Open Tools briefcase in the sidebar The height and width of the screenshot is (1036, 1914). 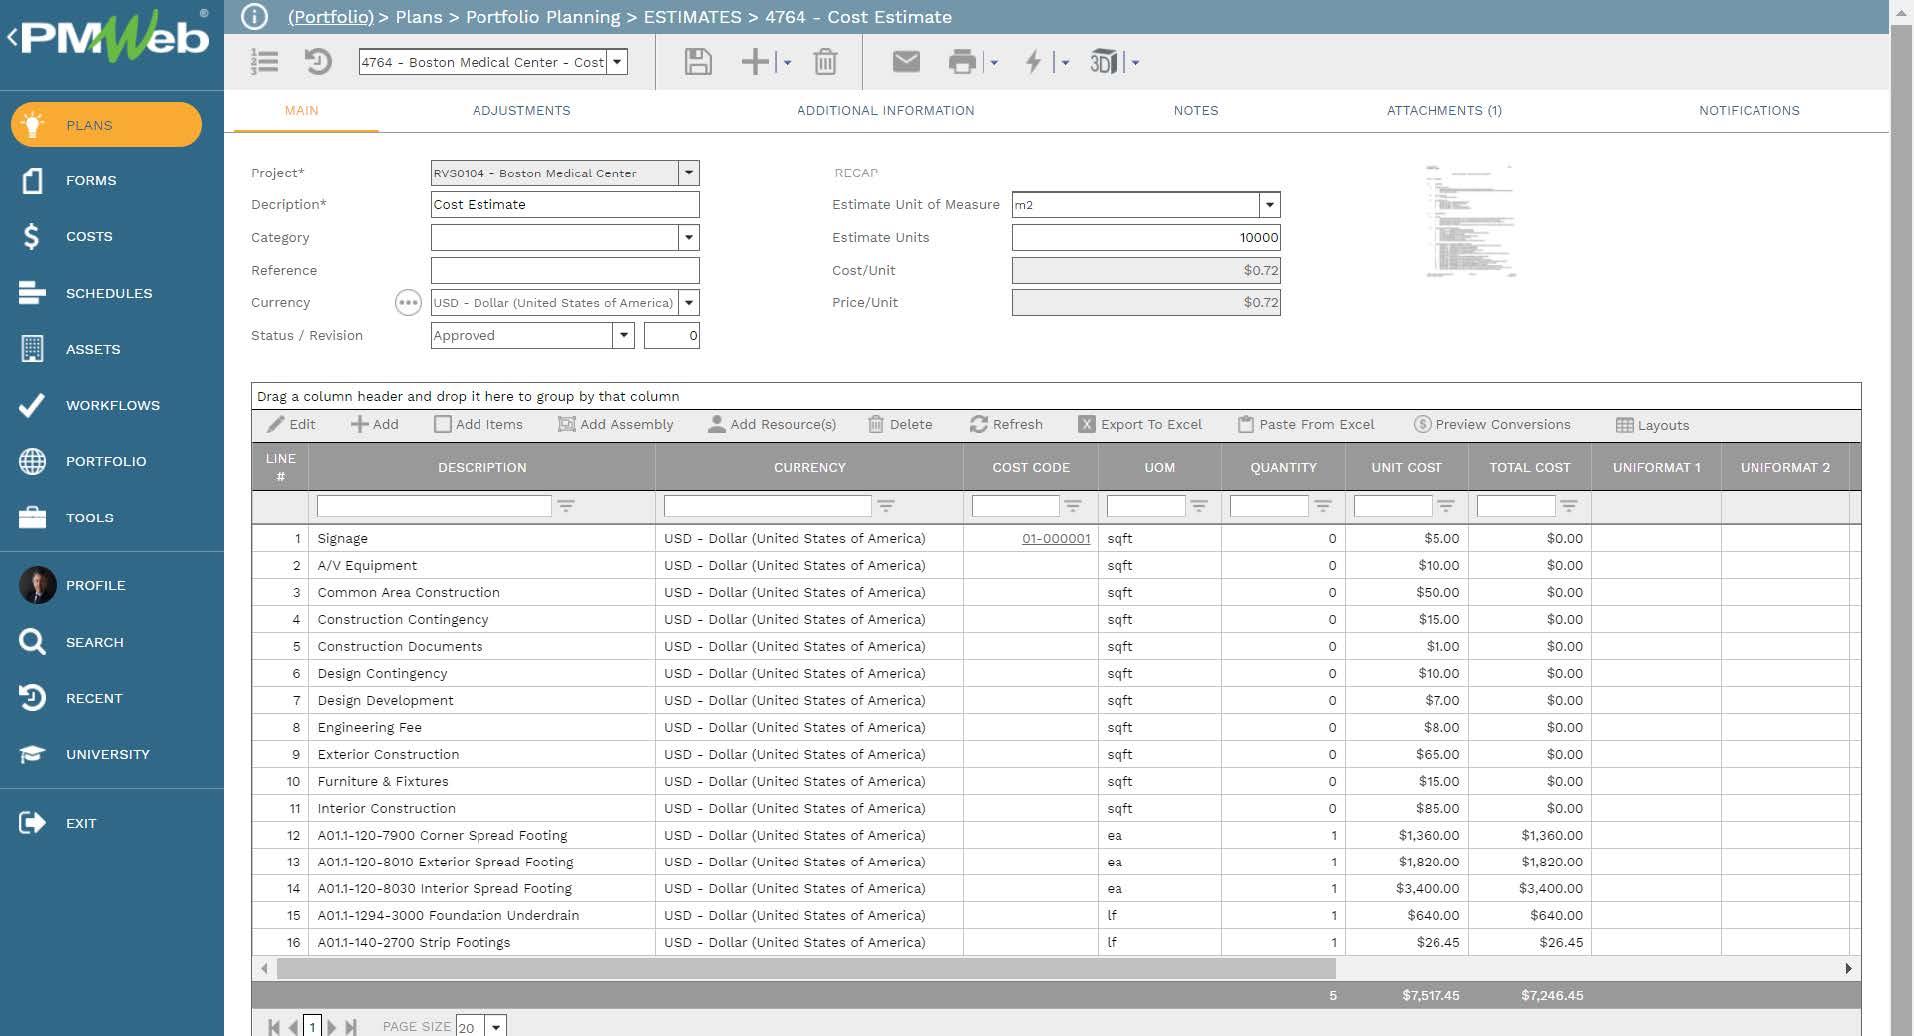coord(68,517)
